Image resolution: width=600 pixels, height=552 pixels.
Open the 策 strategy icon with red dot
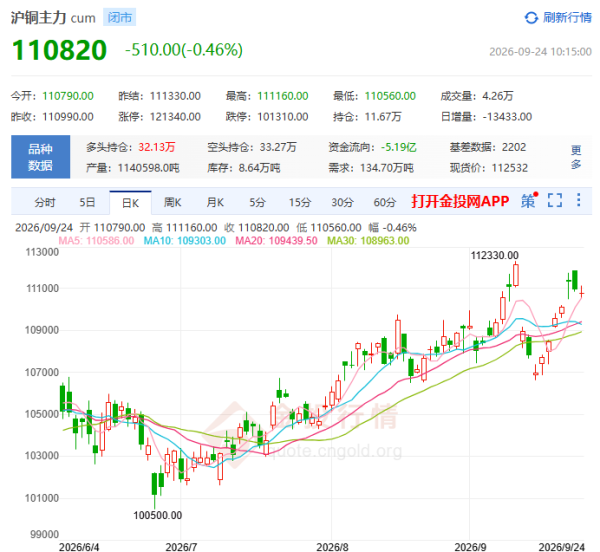coord(529,200)
